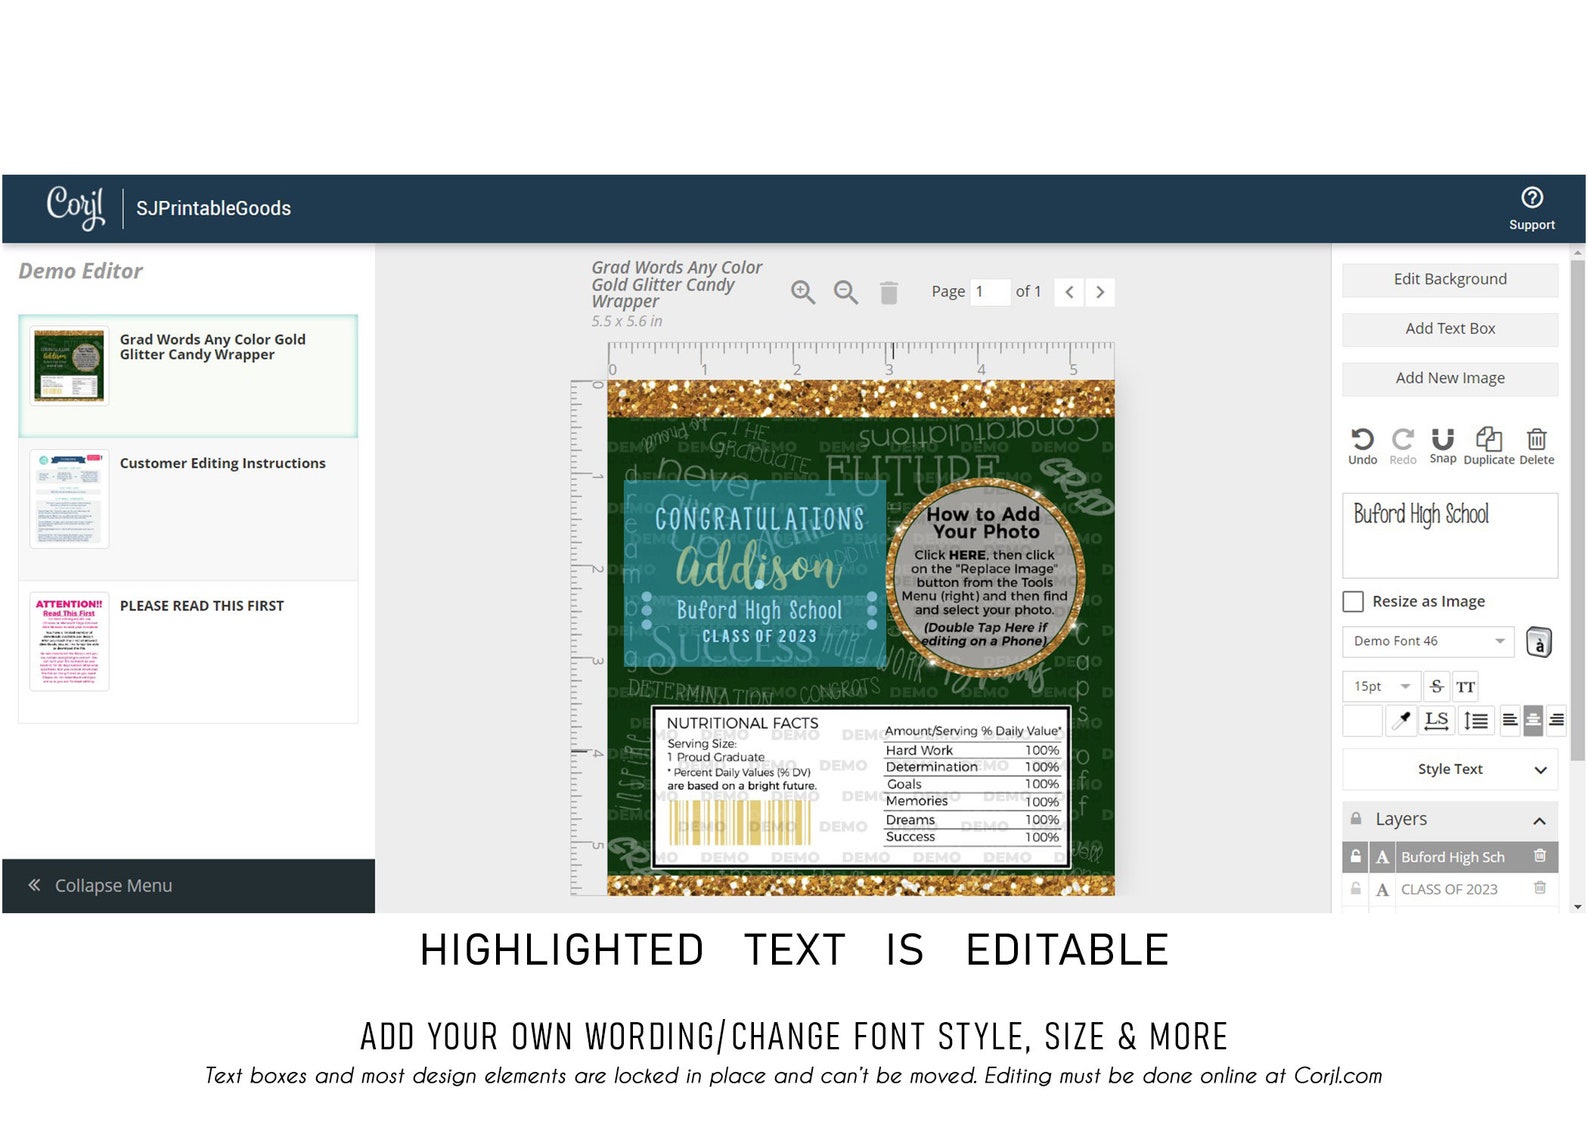The height and width of the screenshot is (1134, 1588).
Task: Zoom in on the canvas
Action: pos(803,292)
